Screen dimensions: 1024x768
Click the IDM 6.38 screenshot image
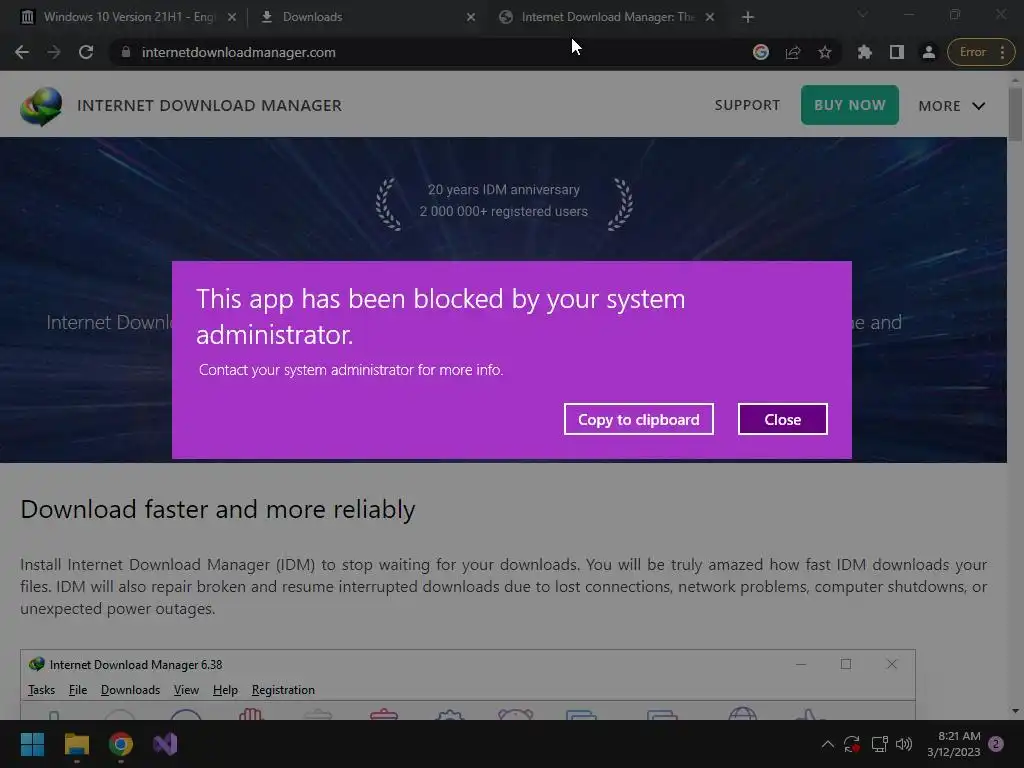(468, 684)
